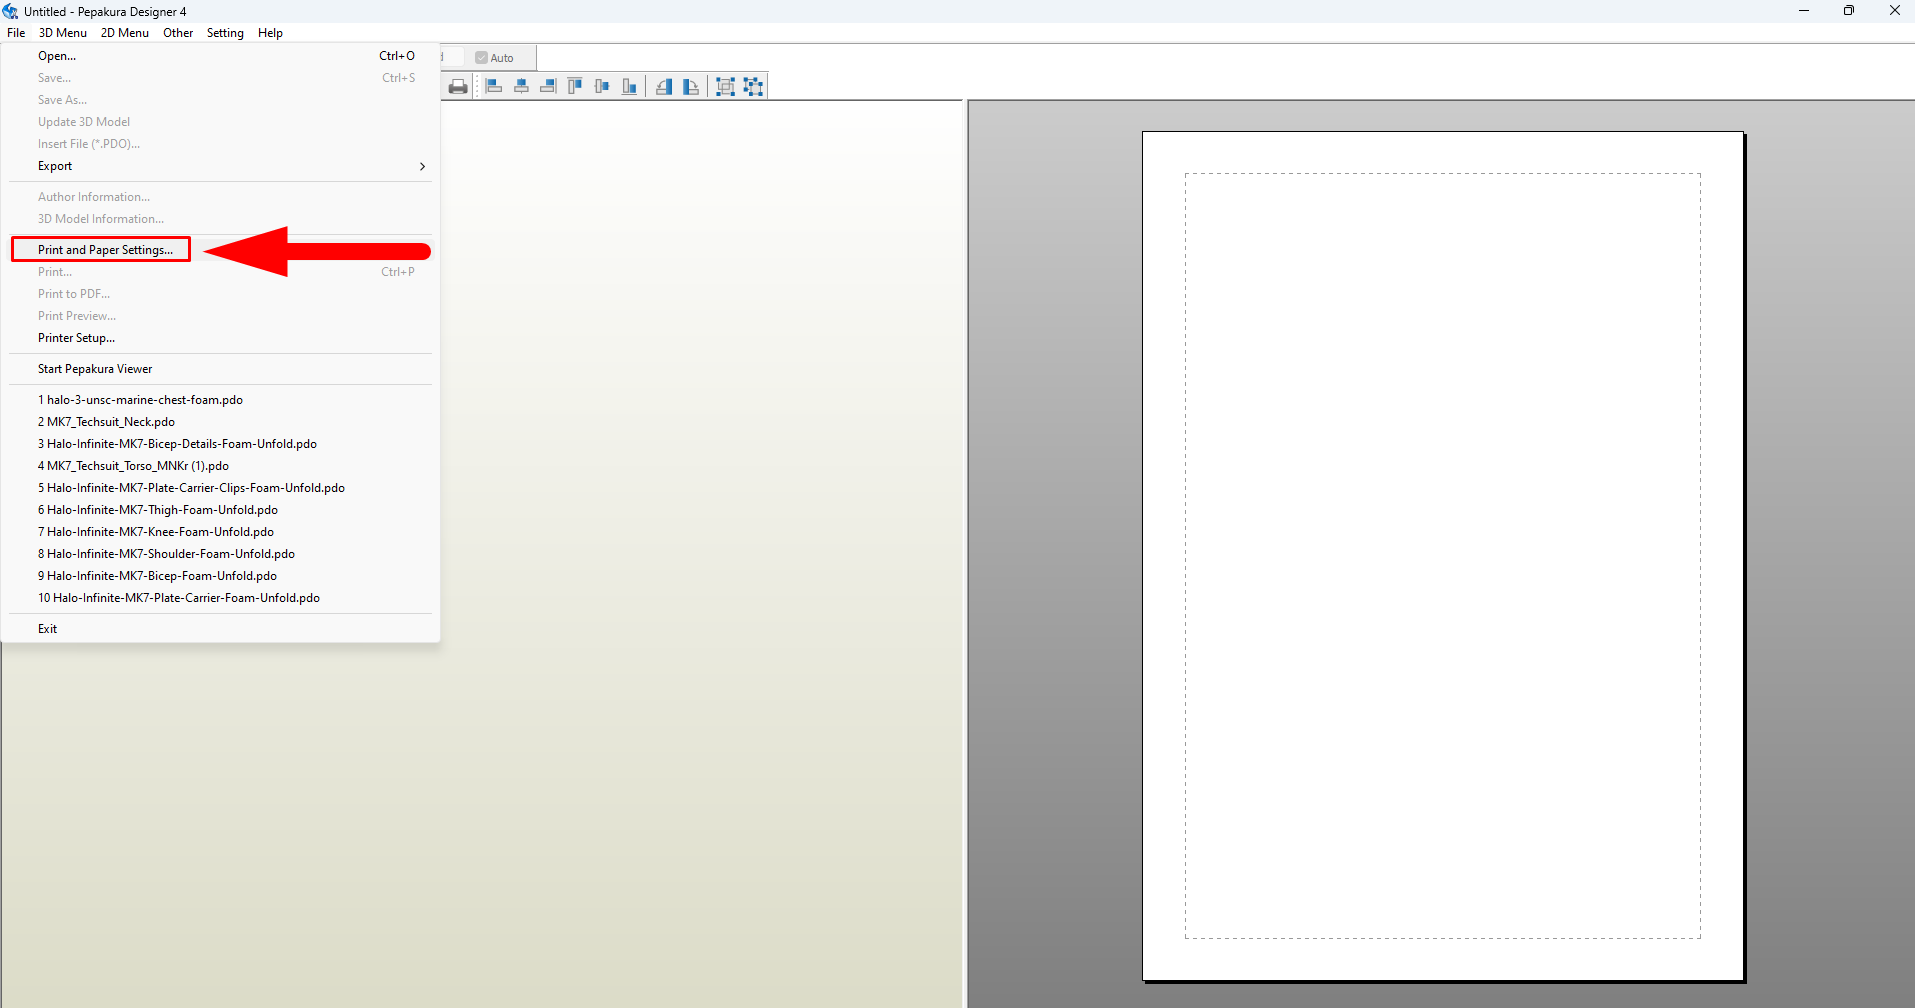
Task: Open recent file halo-3-unsc-marine-chest-foam.pdo
Action: [221, 400]
